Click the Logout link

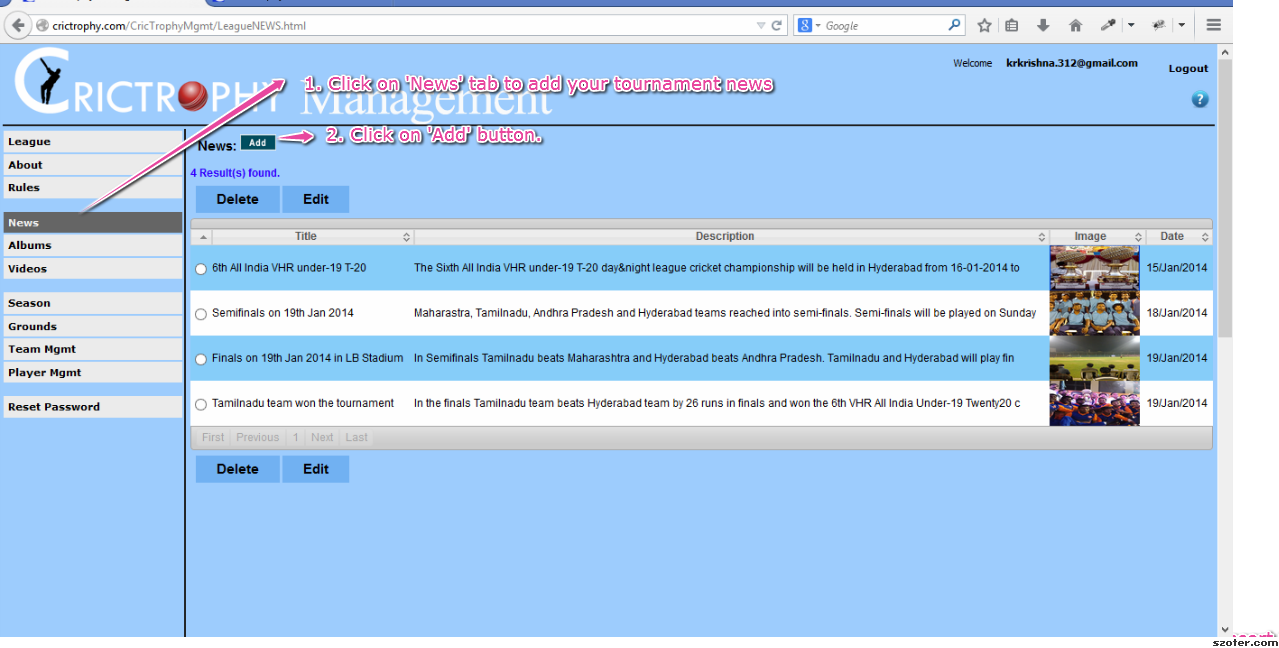point(1188,68)
